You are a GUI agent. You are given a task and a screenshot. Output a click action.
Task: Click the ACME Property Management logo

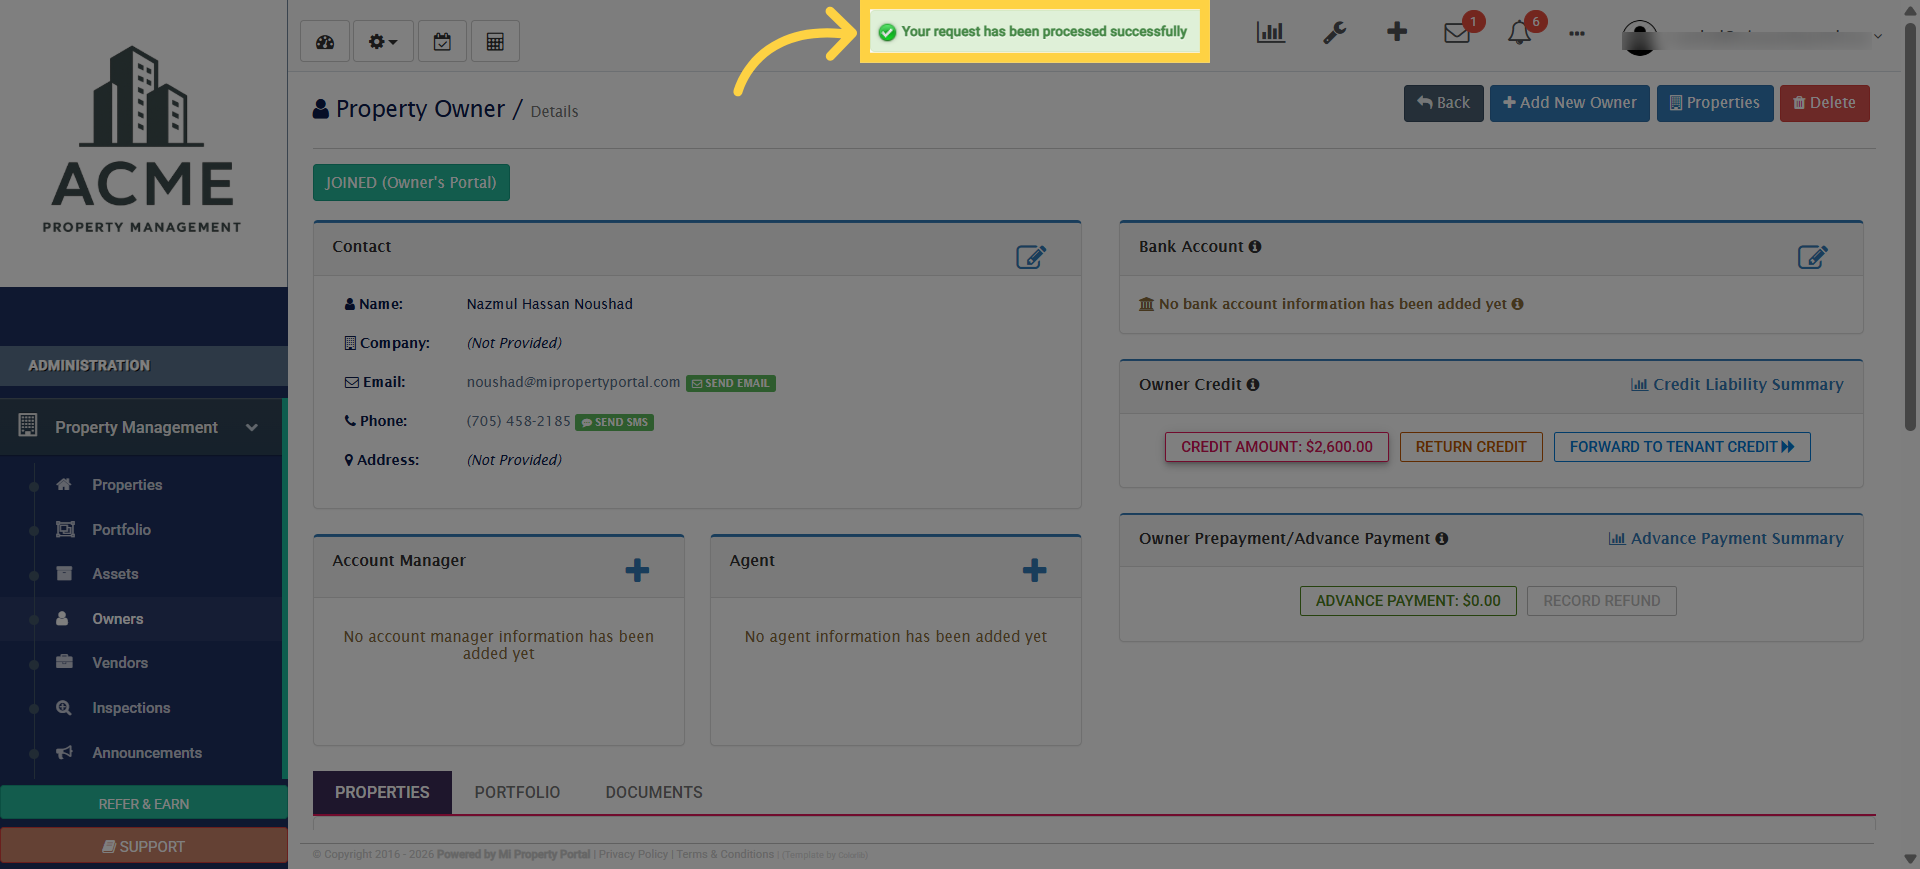tap(142, 140)
